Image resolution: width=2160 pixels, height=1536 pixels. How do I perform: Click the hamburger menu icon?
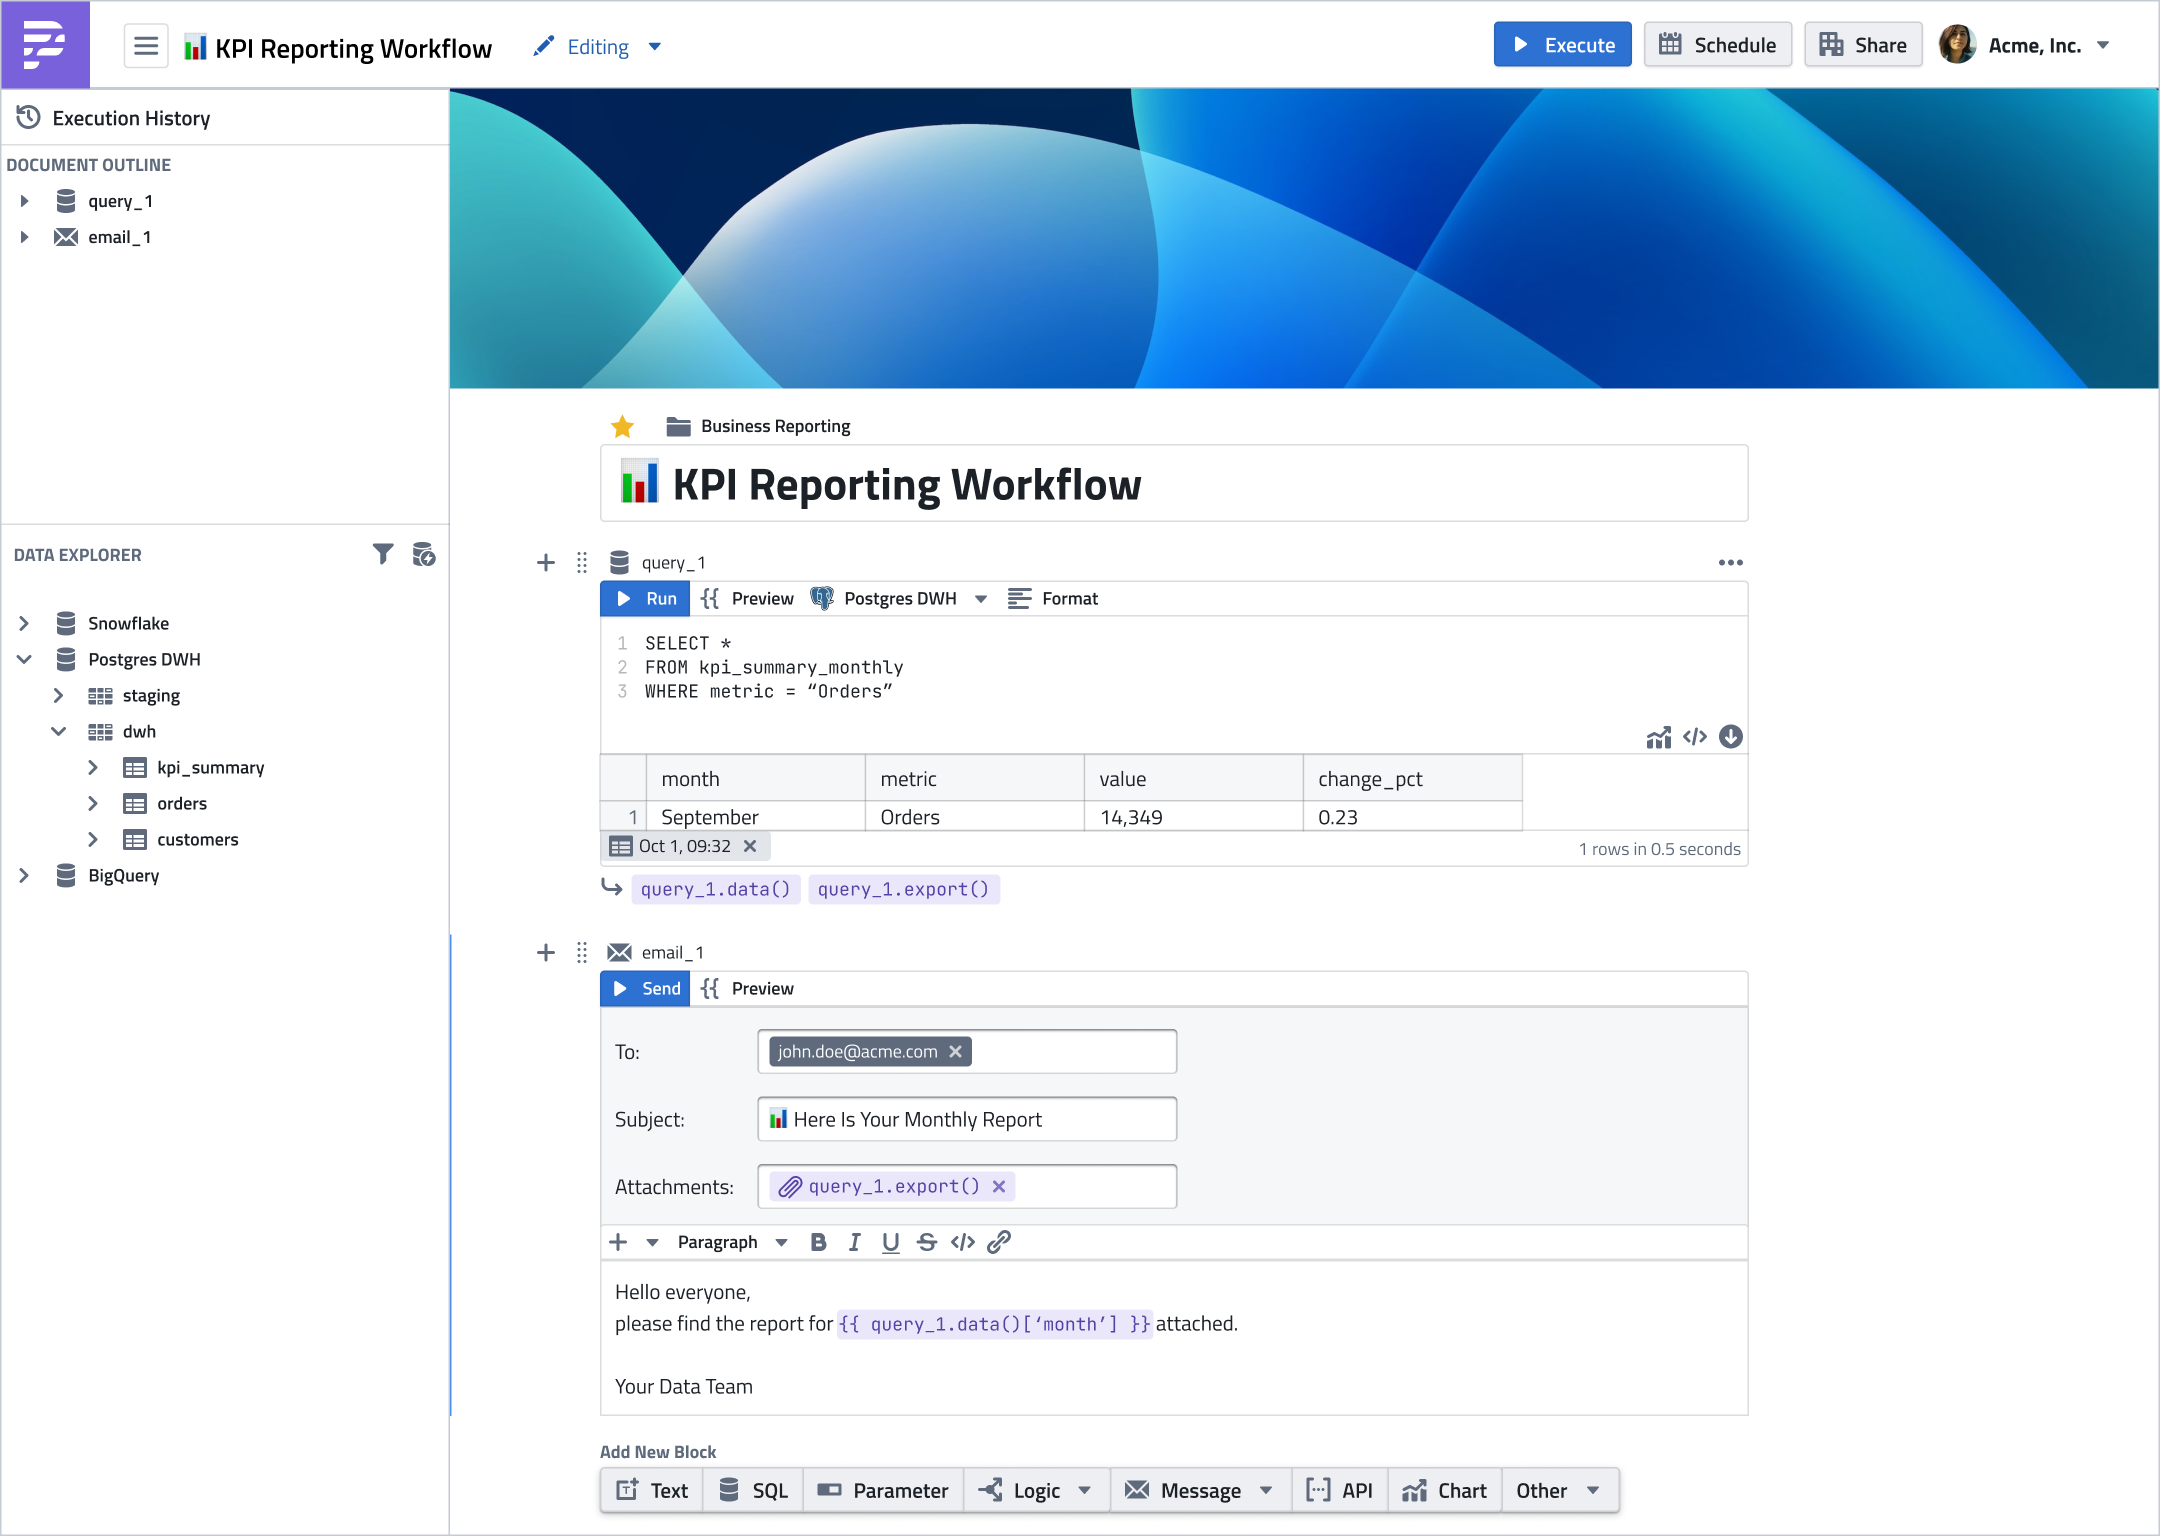click(x=146, y=46)
